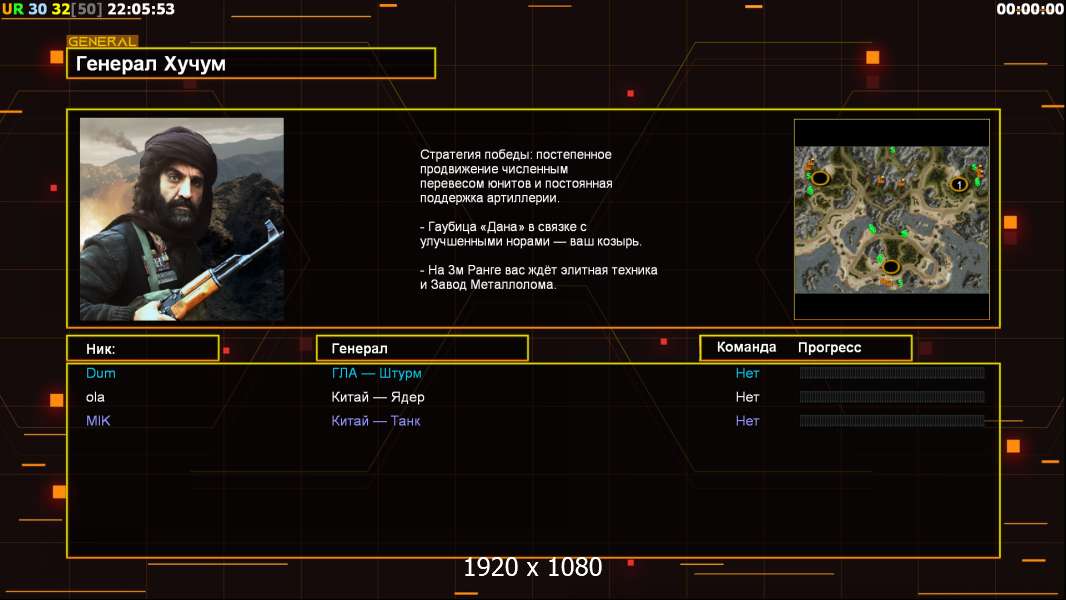The height and width of the screenshot is (600, 1066).
Task: Click the 'Китай — Ядер' faction entry
Action: 378,397
